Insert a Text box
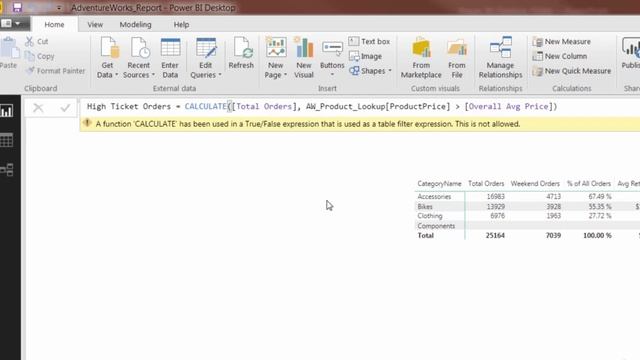This screenshot has width=640, height=360. [x=369, y=41]
